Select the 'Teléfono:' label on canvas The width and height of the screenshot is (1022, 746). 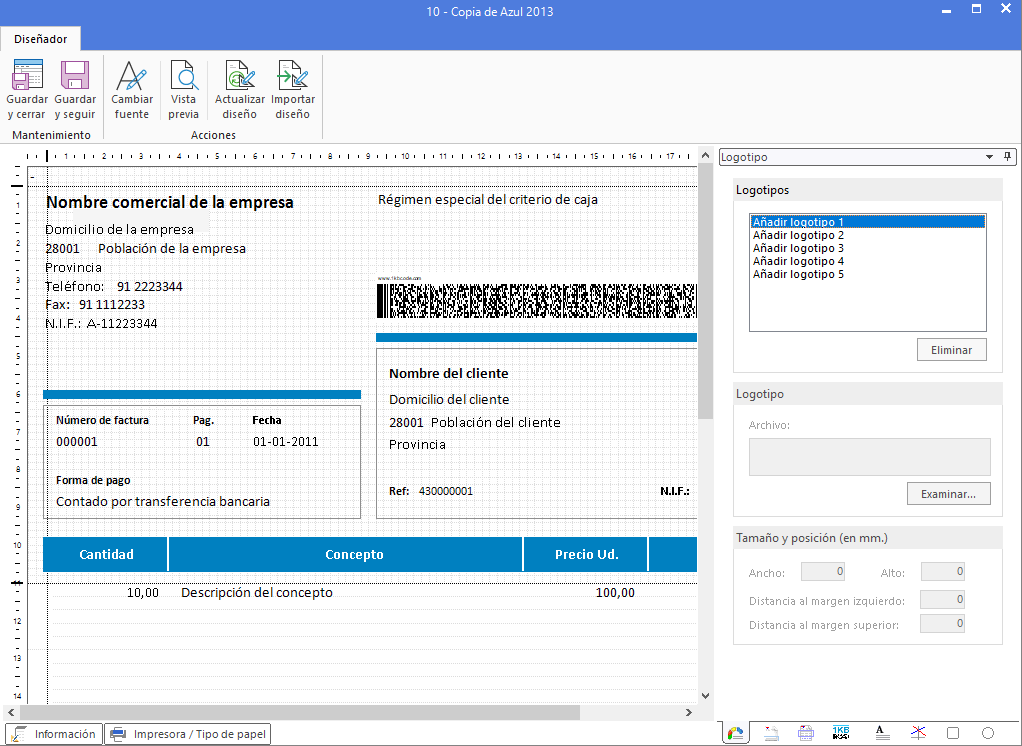pyautogui.click(x=74, y=287)
